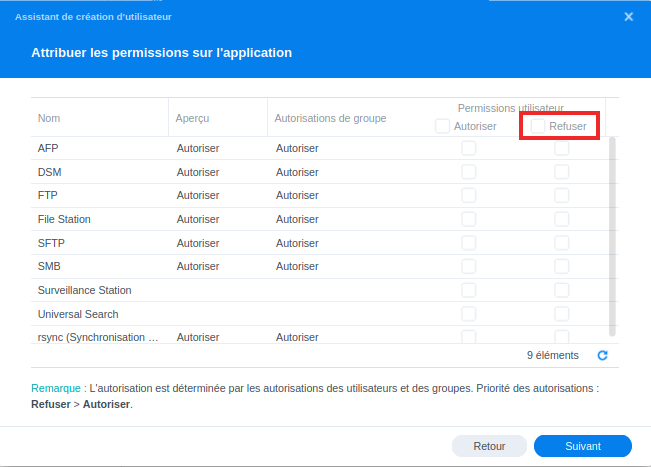This screenshot has width=651, height=467.
Task: Click the Autorisations de groupe column header
Action: tap(330, 118)
